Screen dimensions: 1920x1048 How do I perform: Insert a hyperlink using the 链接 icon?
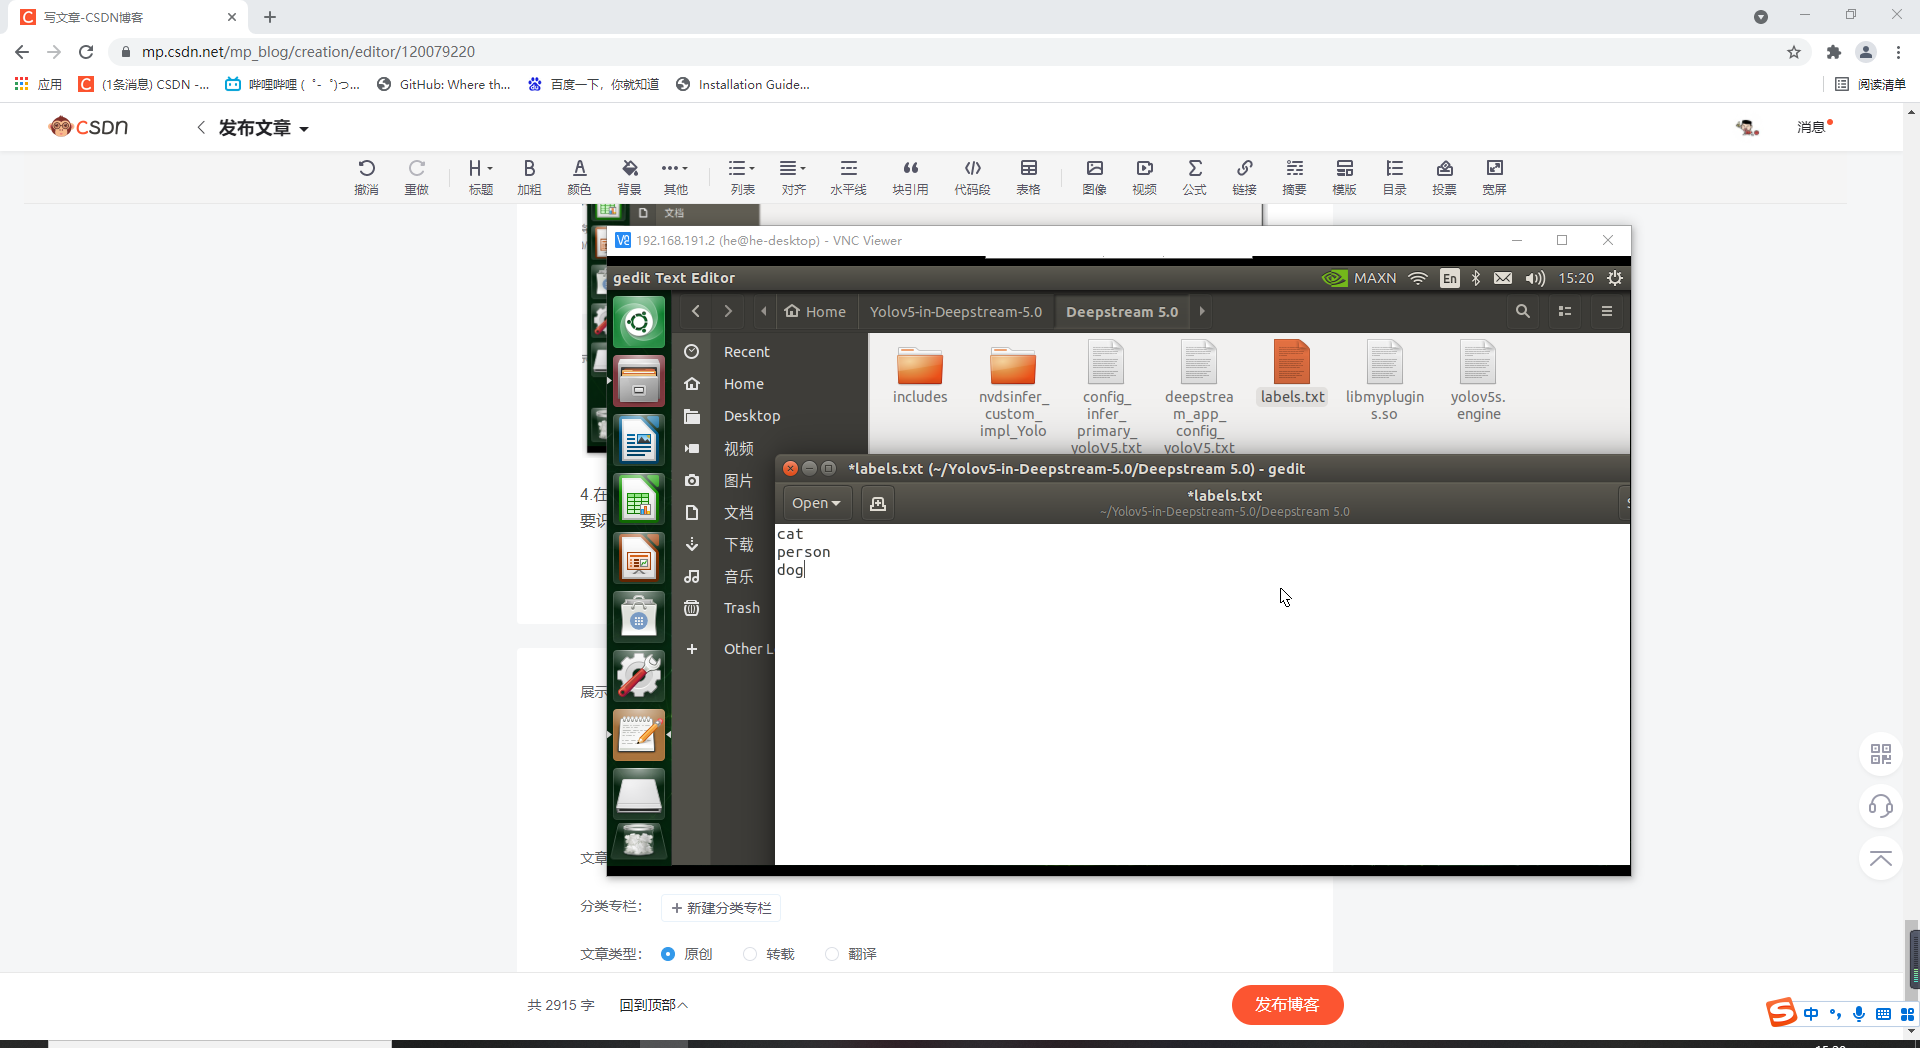point(1244,176)
